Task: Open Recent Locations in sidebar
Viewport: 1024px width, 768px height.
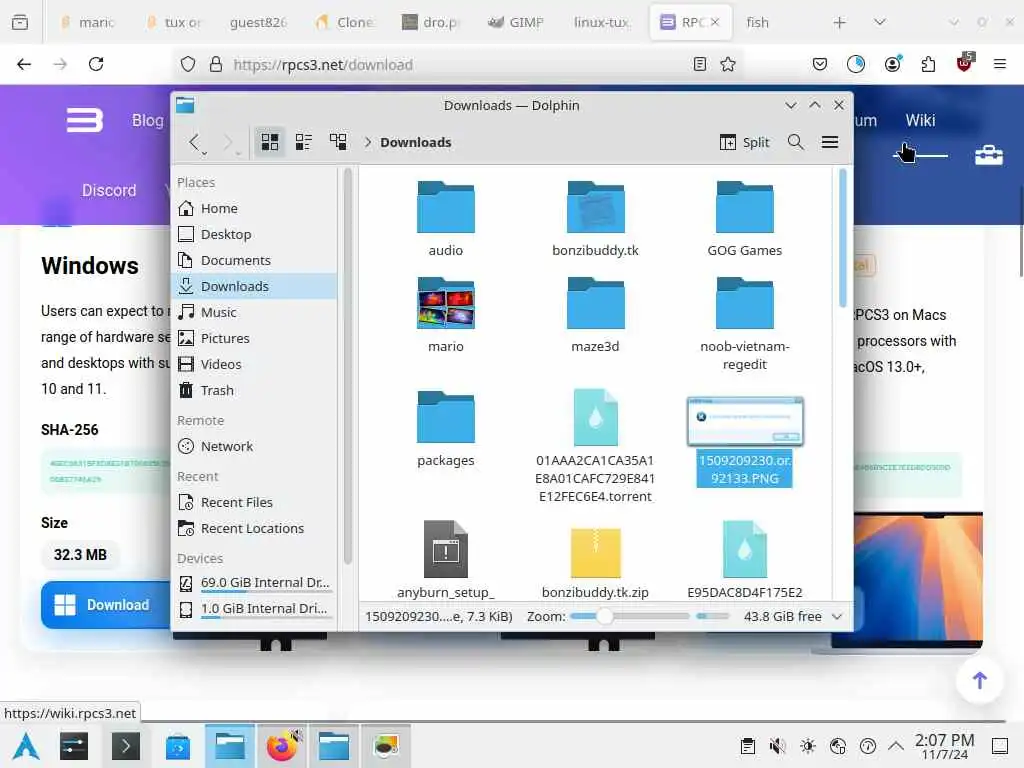Action: (255, 528)
